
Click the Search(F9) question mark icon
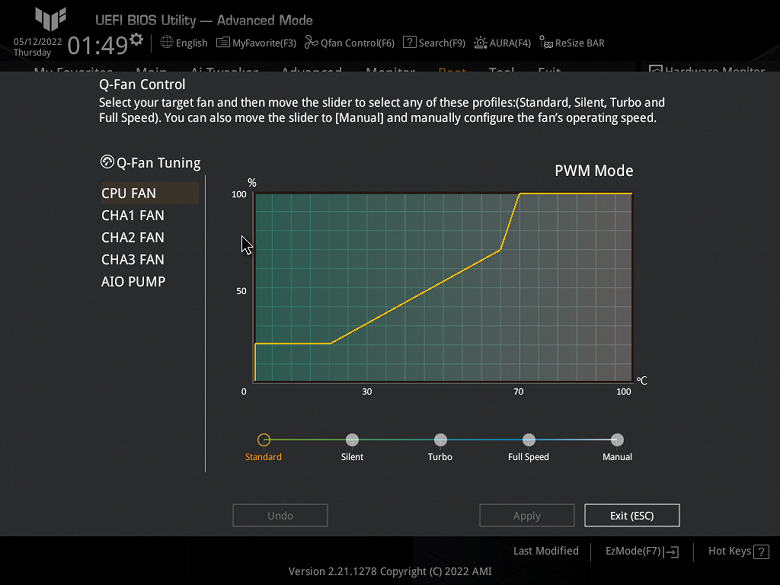[x=409, y=42]
